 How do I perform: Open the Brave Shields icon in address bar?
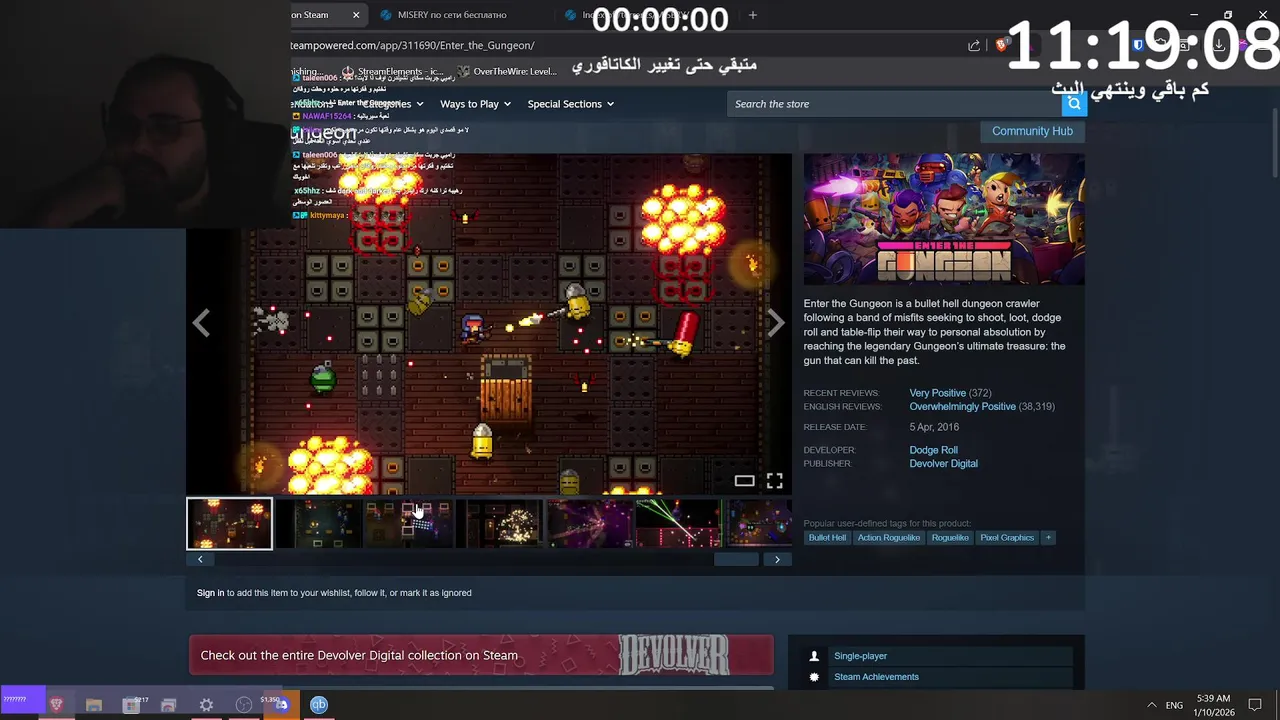pyautogui.click(x=1001, y=45)
